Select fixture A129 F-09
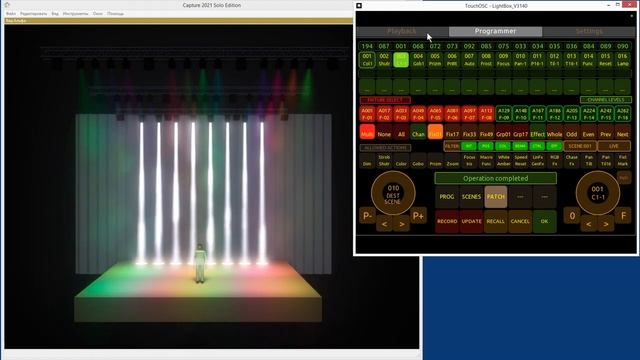640x360 pixels. (x=504, y=114)
